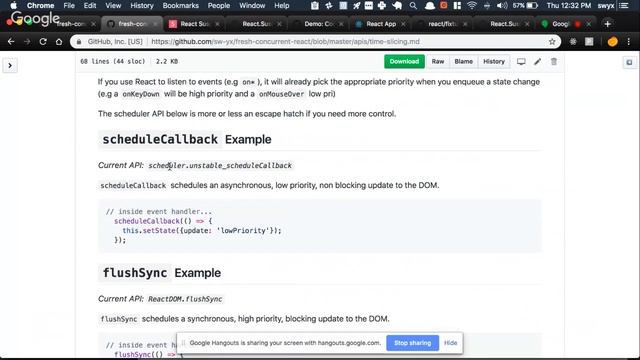Open the Help menu
Viewport: 640px width, 360px height.
(x=282, y=6)
